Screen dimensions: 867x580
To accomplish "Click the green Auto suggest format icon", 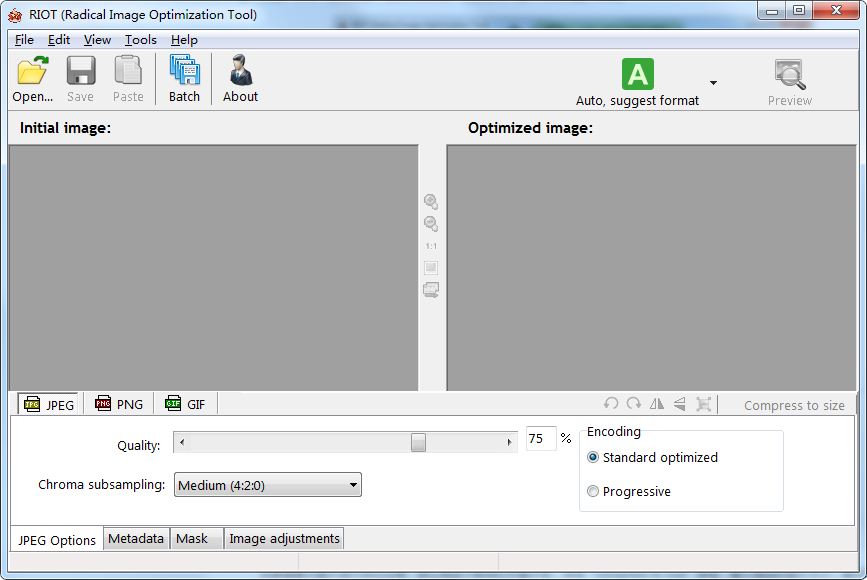I will coord(638,74).
